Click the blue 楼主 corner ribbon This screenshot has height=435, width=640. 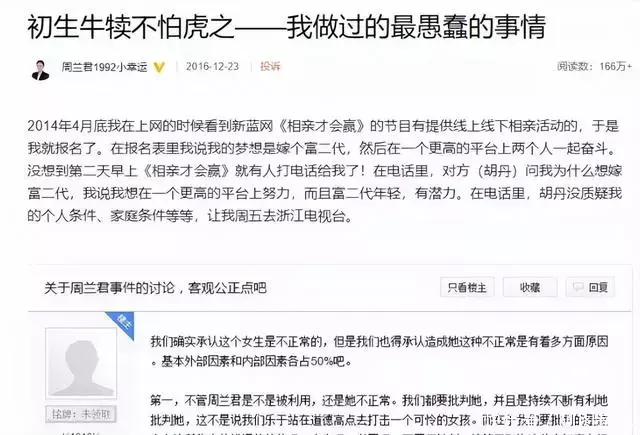tap(121, 324)
